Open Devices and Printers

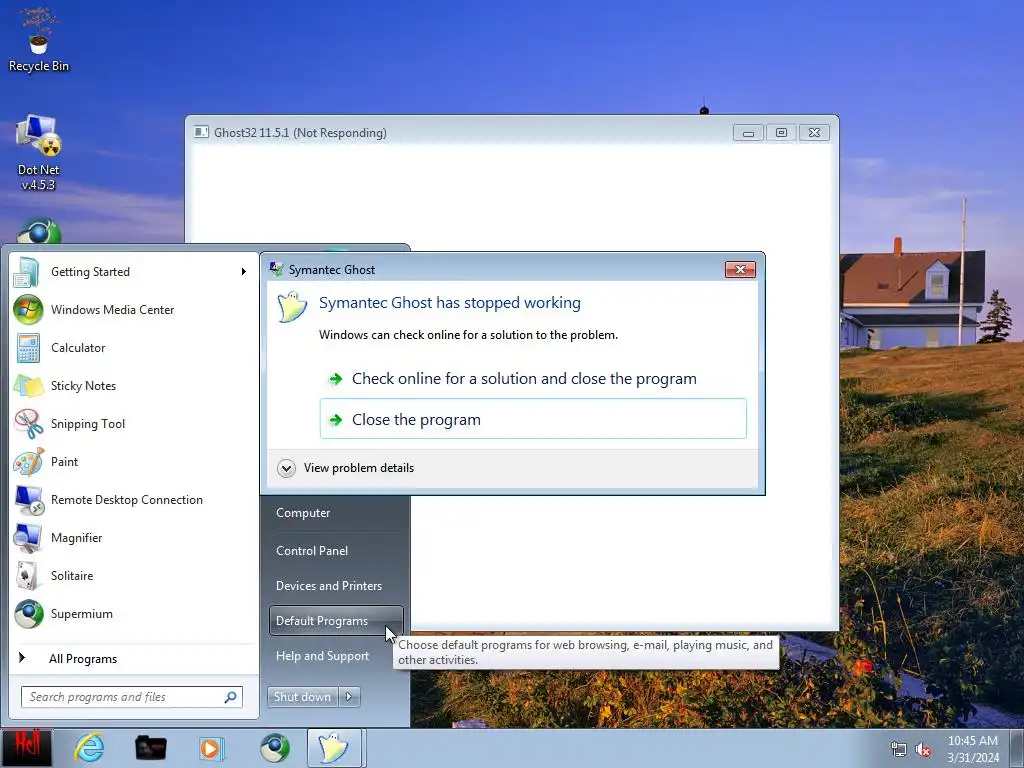[329, 586]
